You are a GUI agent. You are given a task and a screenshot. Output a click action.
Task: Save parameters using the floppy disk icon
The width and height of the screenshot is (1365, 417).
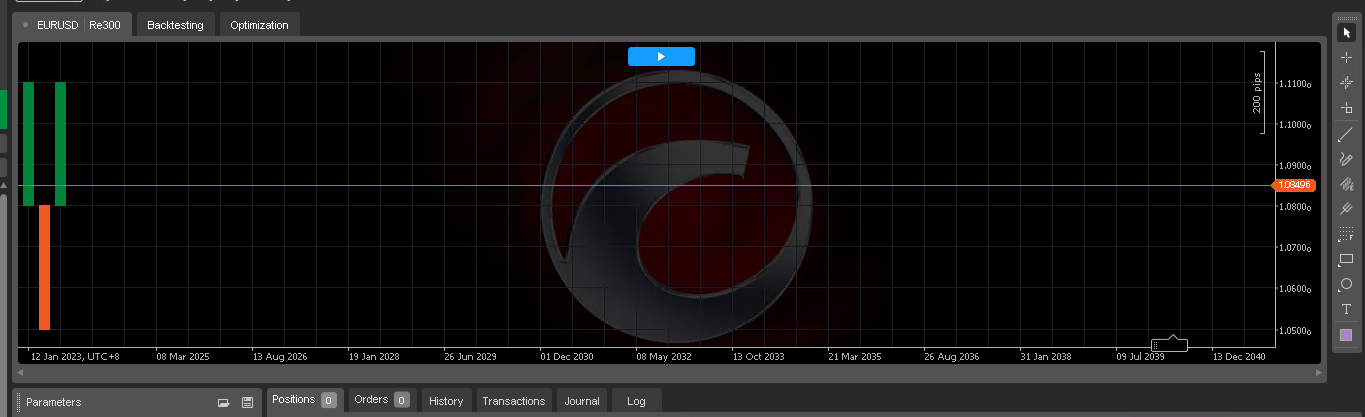tap(247, 402)
